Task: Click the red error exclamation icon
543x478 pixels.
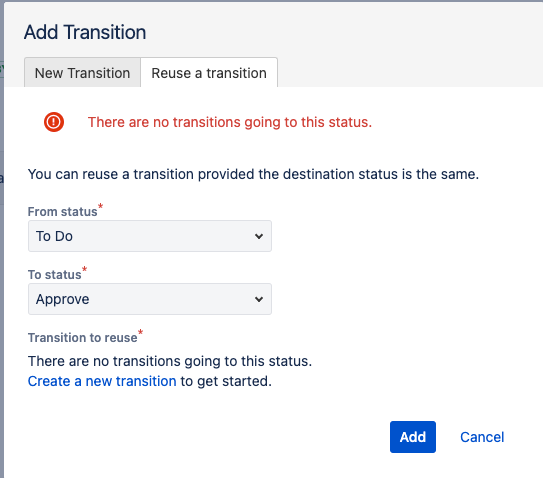Action: point(54,122)
